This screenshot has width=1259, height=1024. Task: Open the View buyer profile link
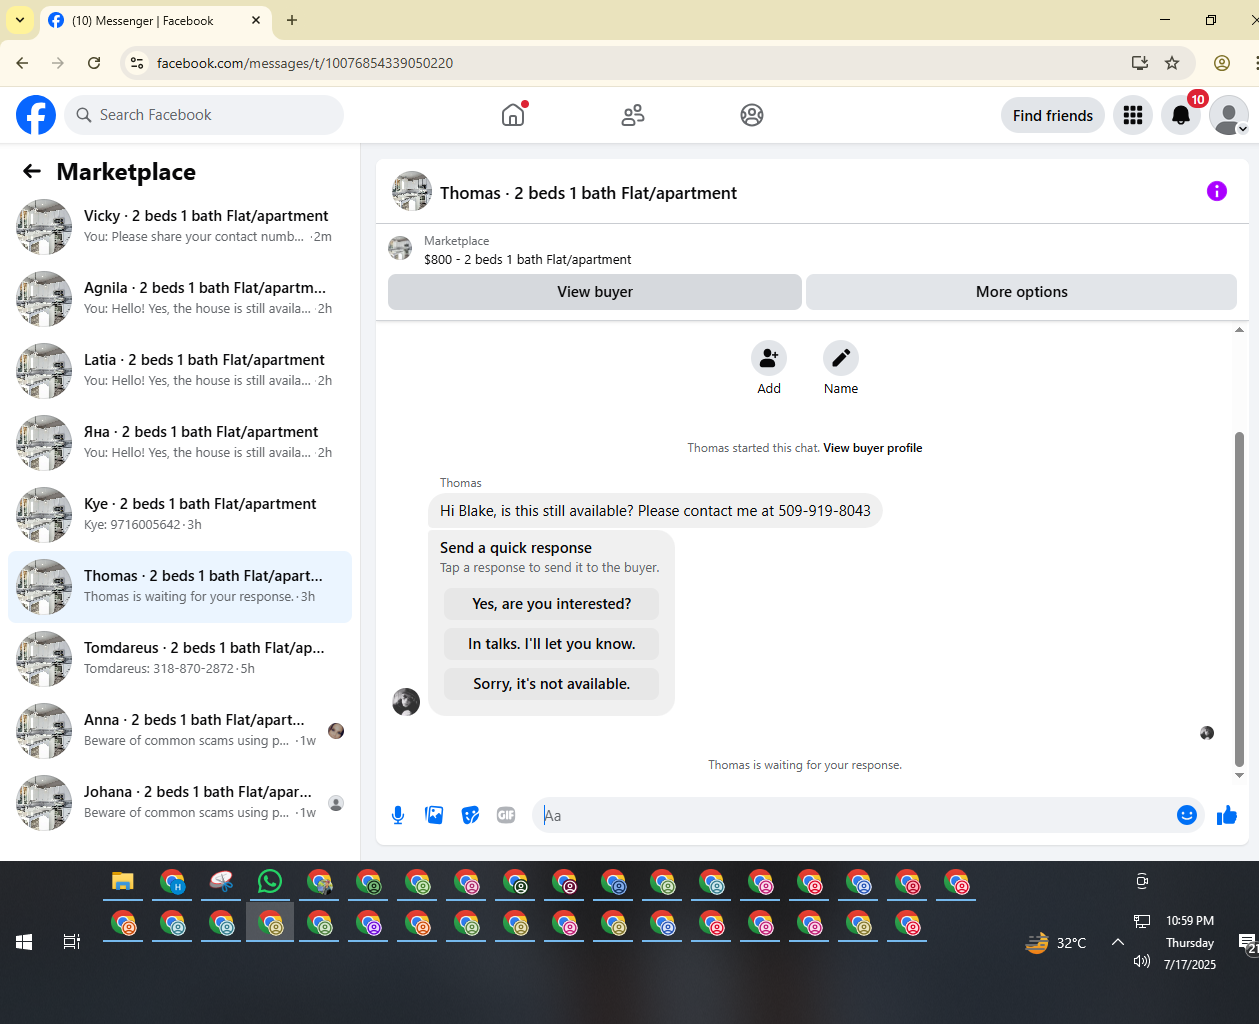873,448
